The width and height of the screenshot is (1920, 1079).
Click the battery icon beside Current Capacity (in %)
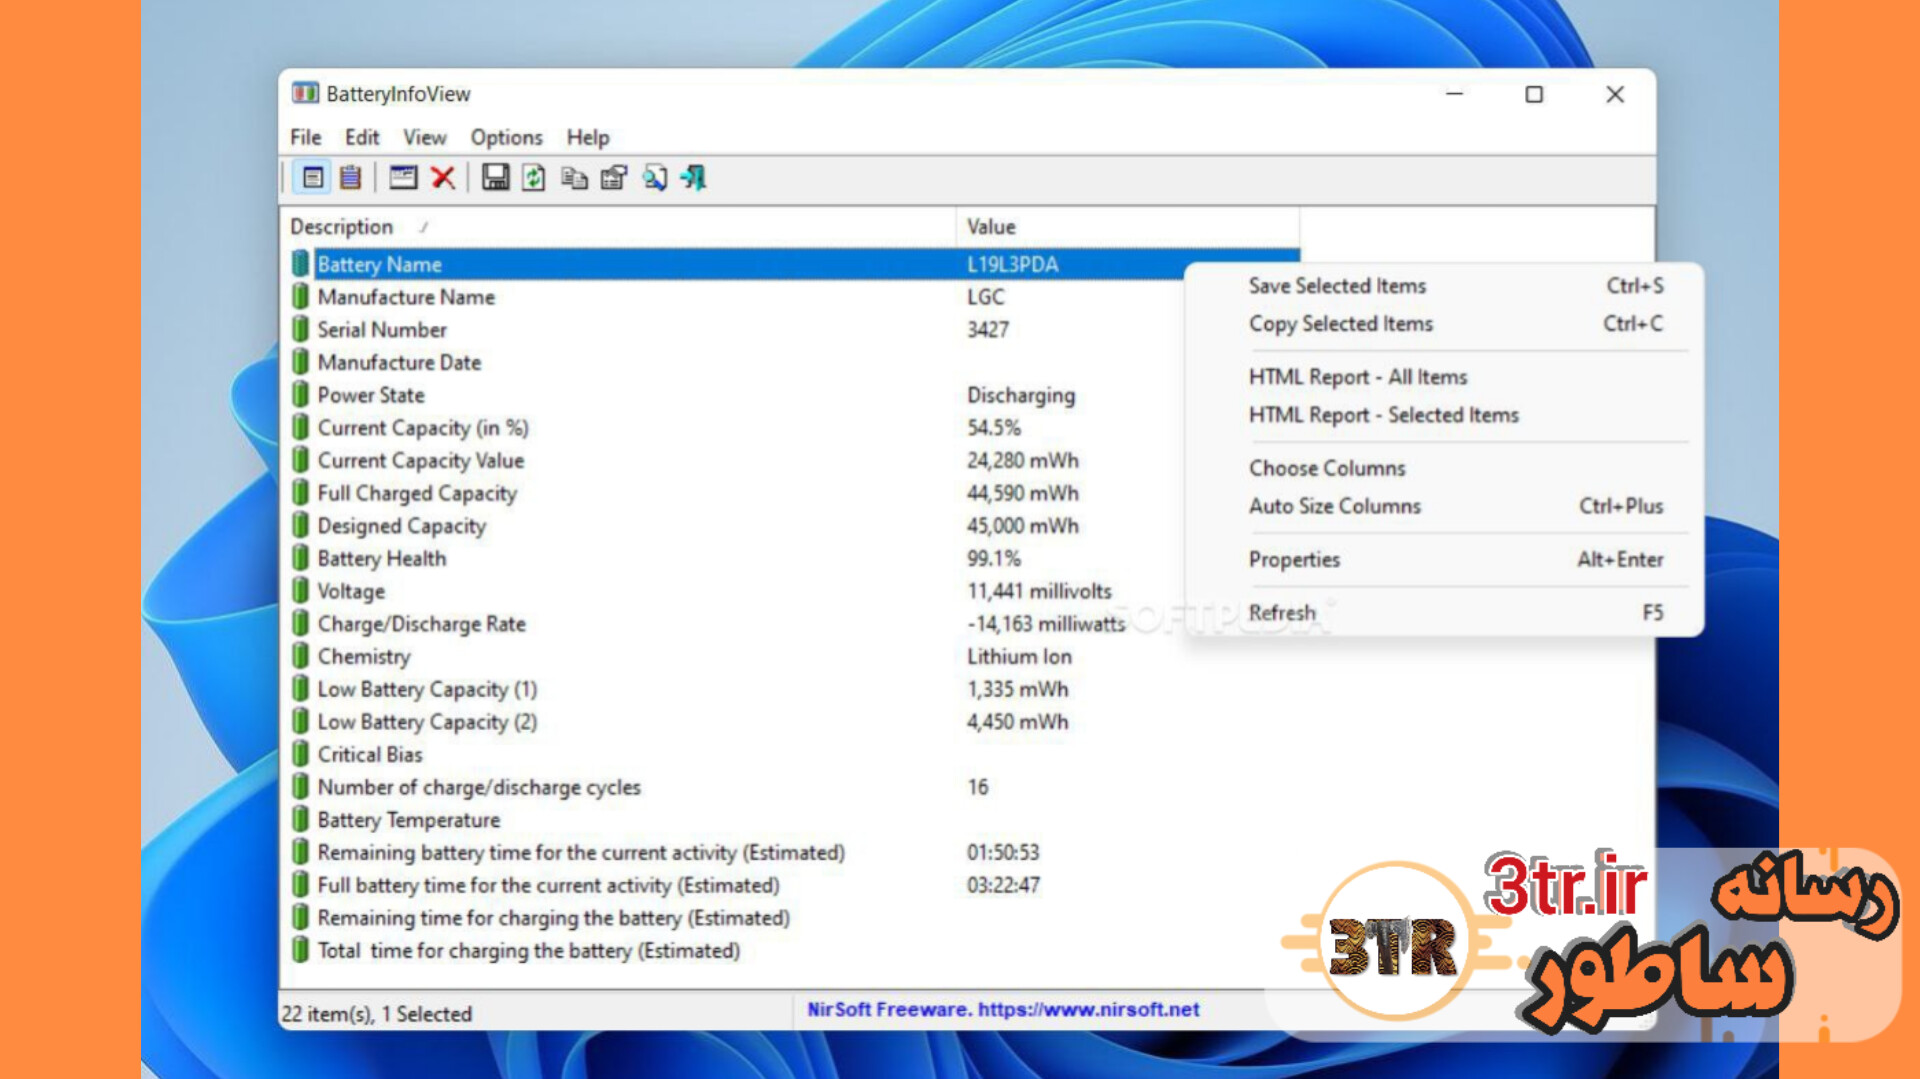coord(300,428)
